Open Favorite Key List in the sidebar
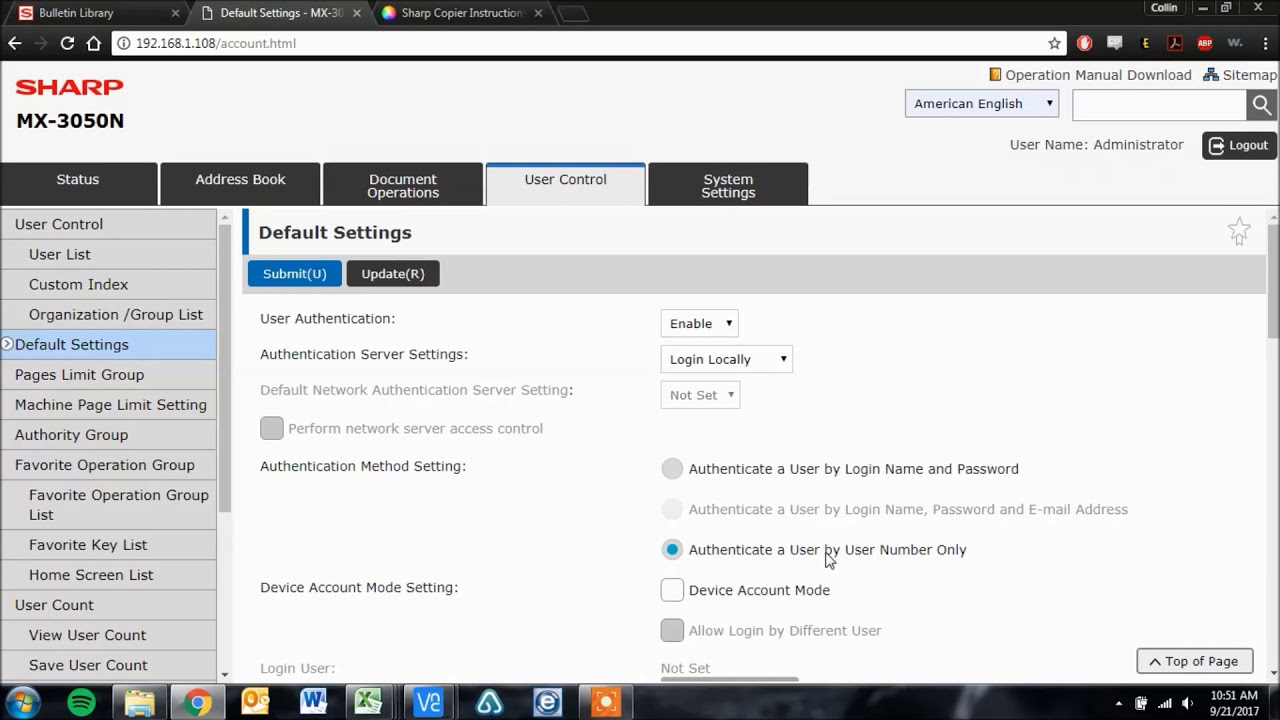This screenshot has height=720, width=1280. click(108, 544)
